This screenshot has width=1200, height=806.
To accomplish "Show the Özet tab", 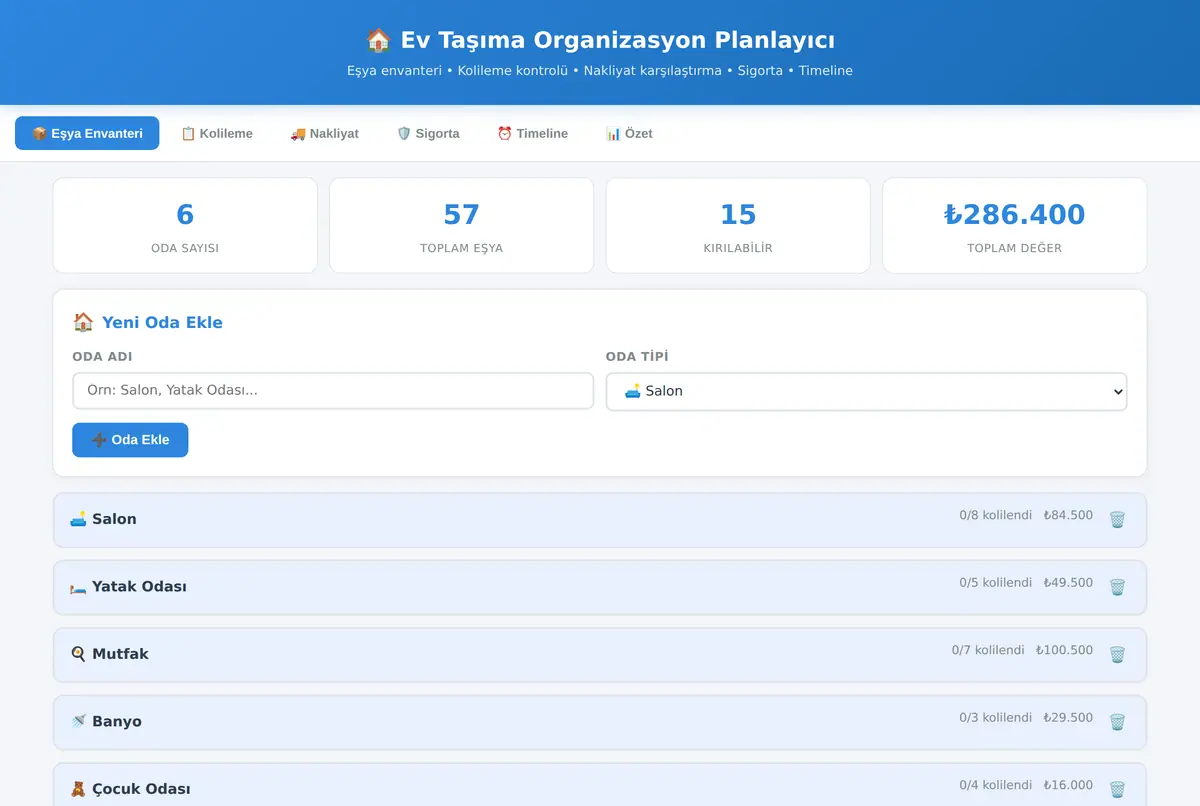I will pos(629,133).
